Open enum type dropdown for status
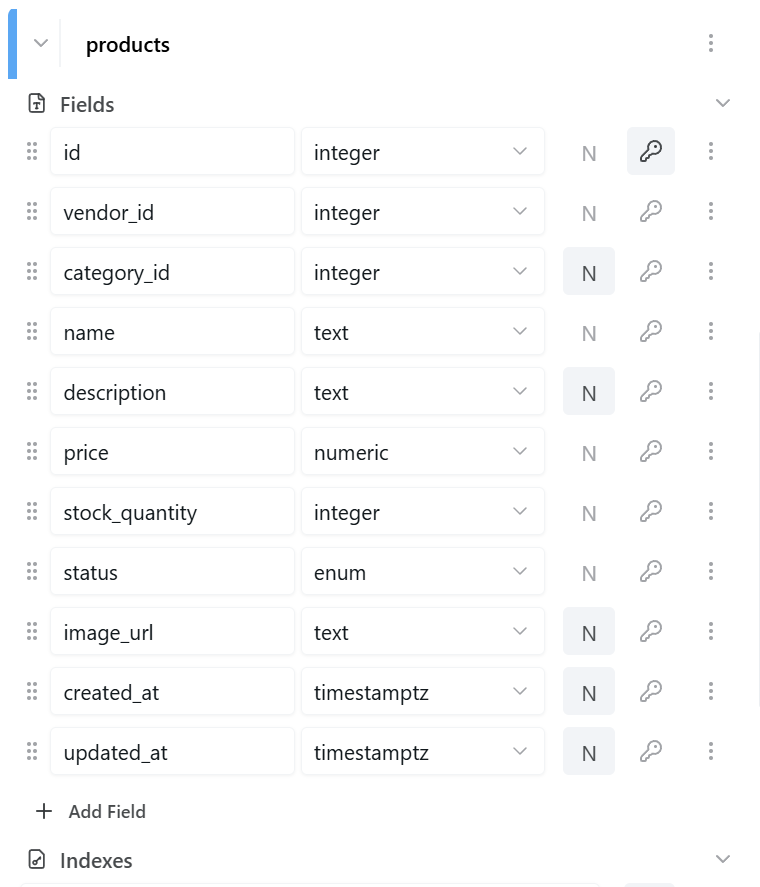Screen dimensions: 760x887 click(x=423, y=571)
